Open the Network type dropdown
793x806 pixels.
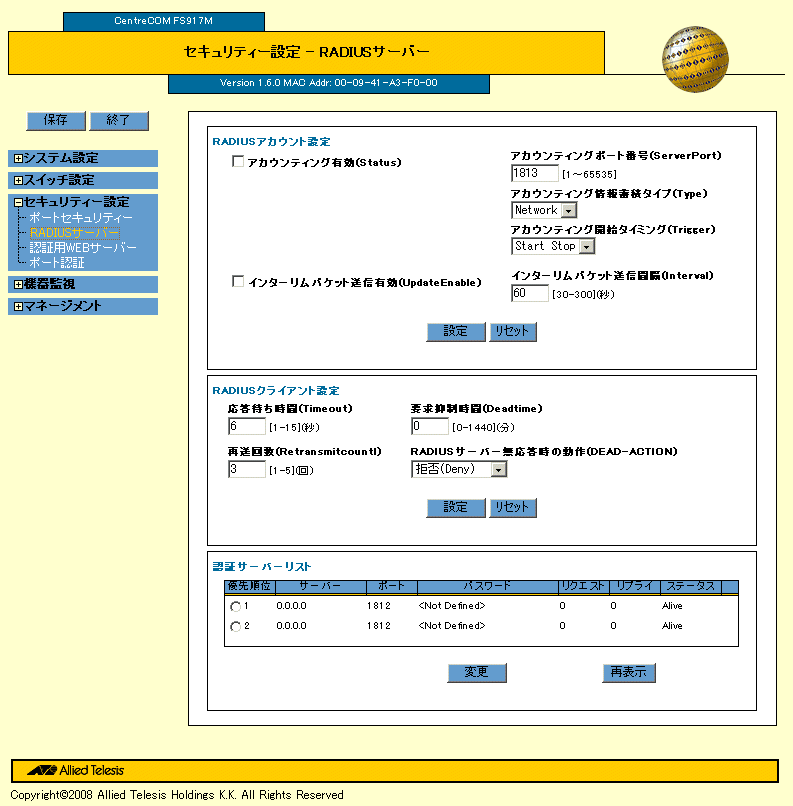[568, 211]
